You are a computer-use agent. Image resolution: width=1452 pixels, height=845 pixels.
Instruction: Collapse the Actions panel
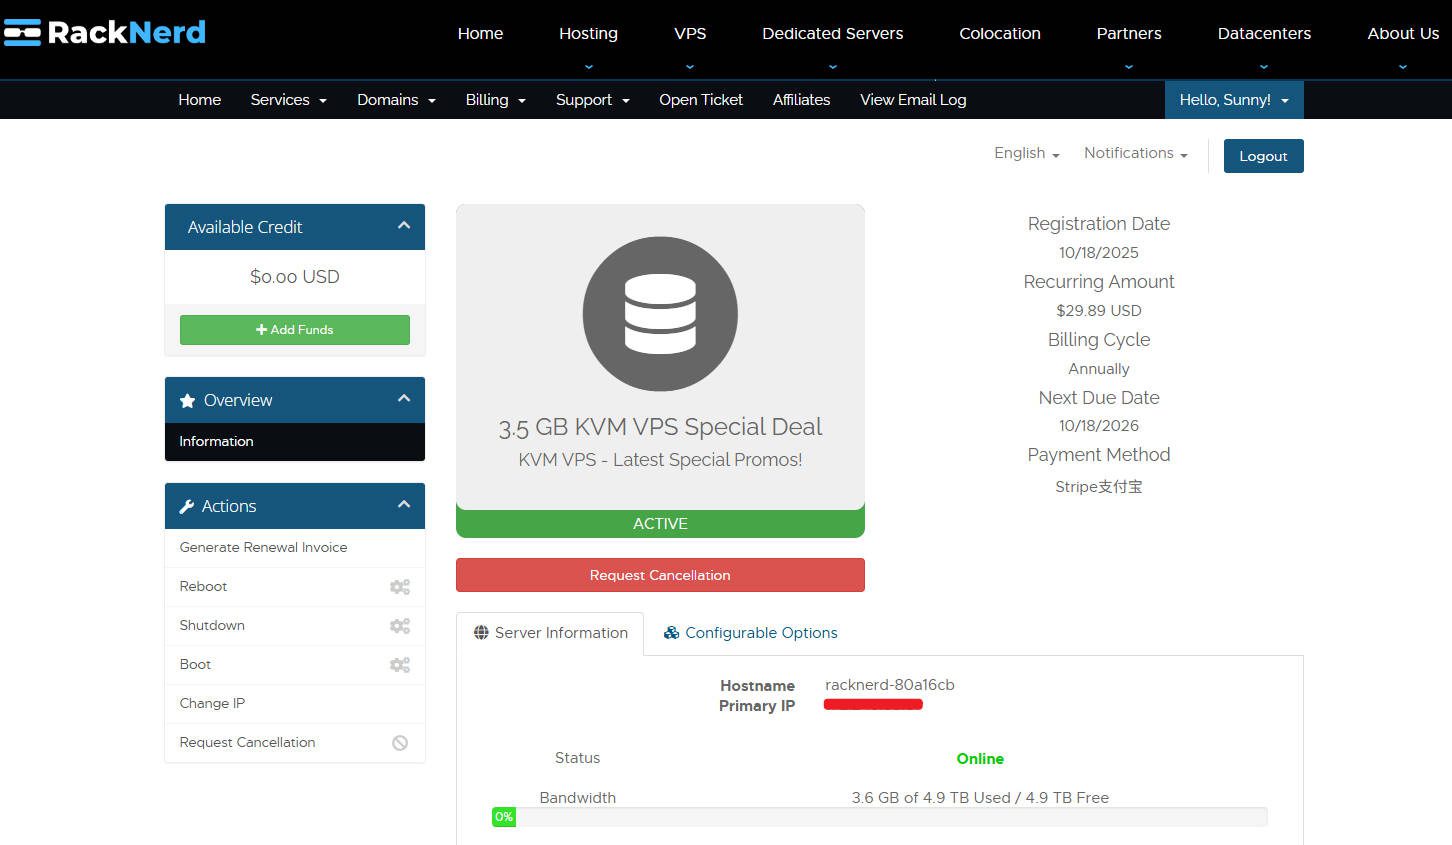[x=404, y=505]
